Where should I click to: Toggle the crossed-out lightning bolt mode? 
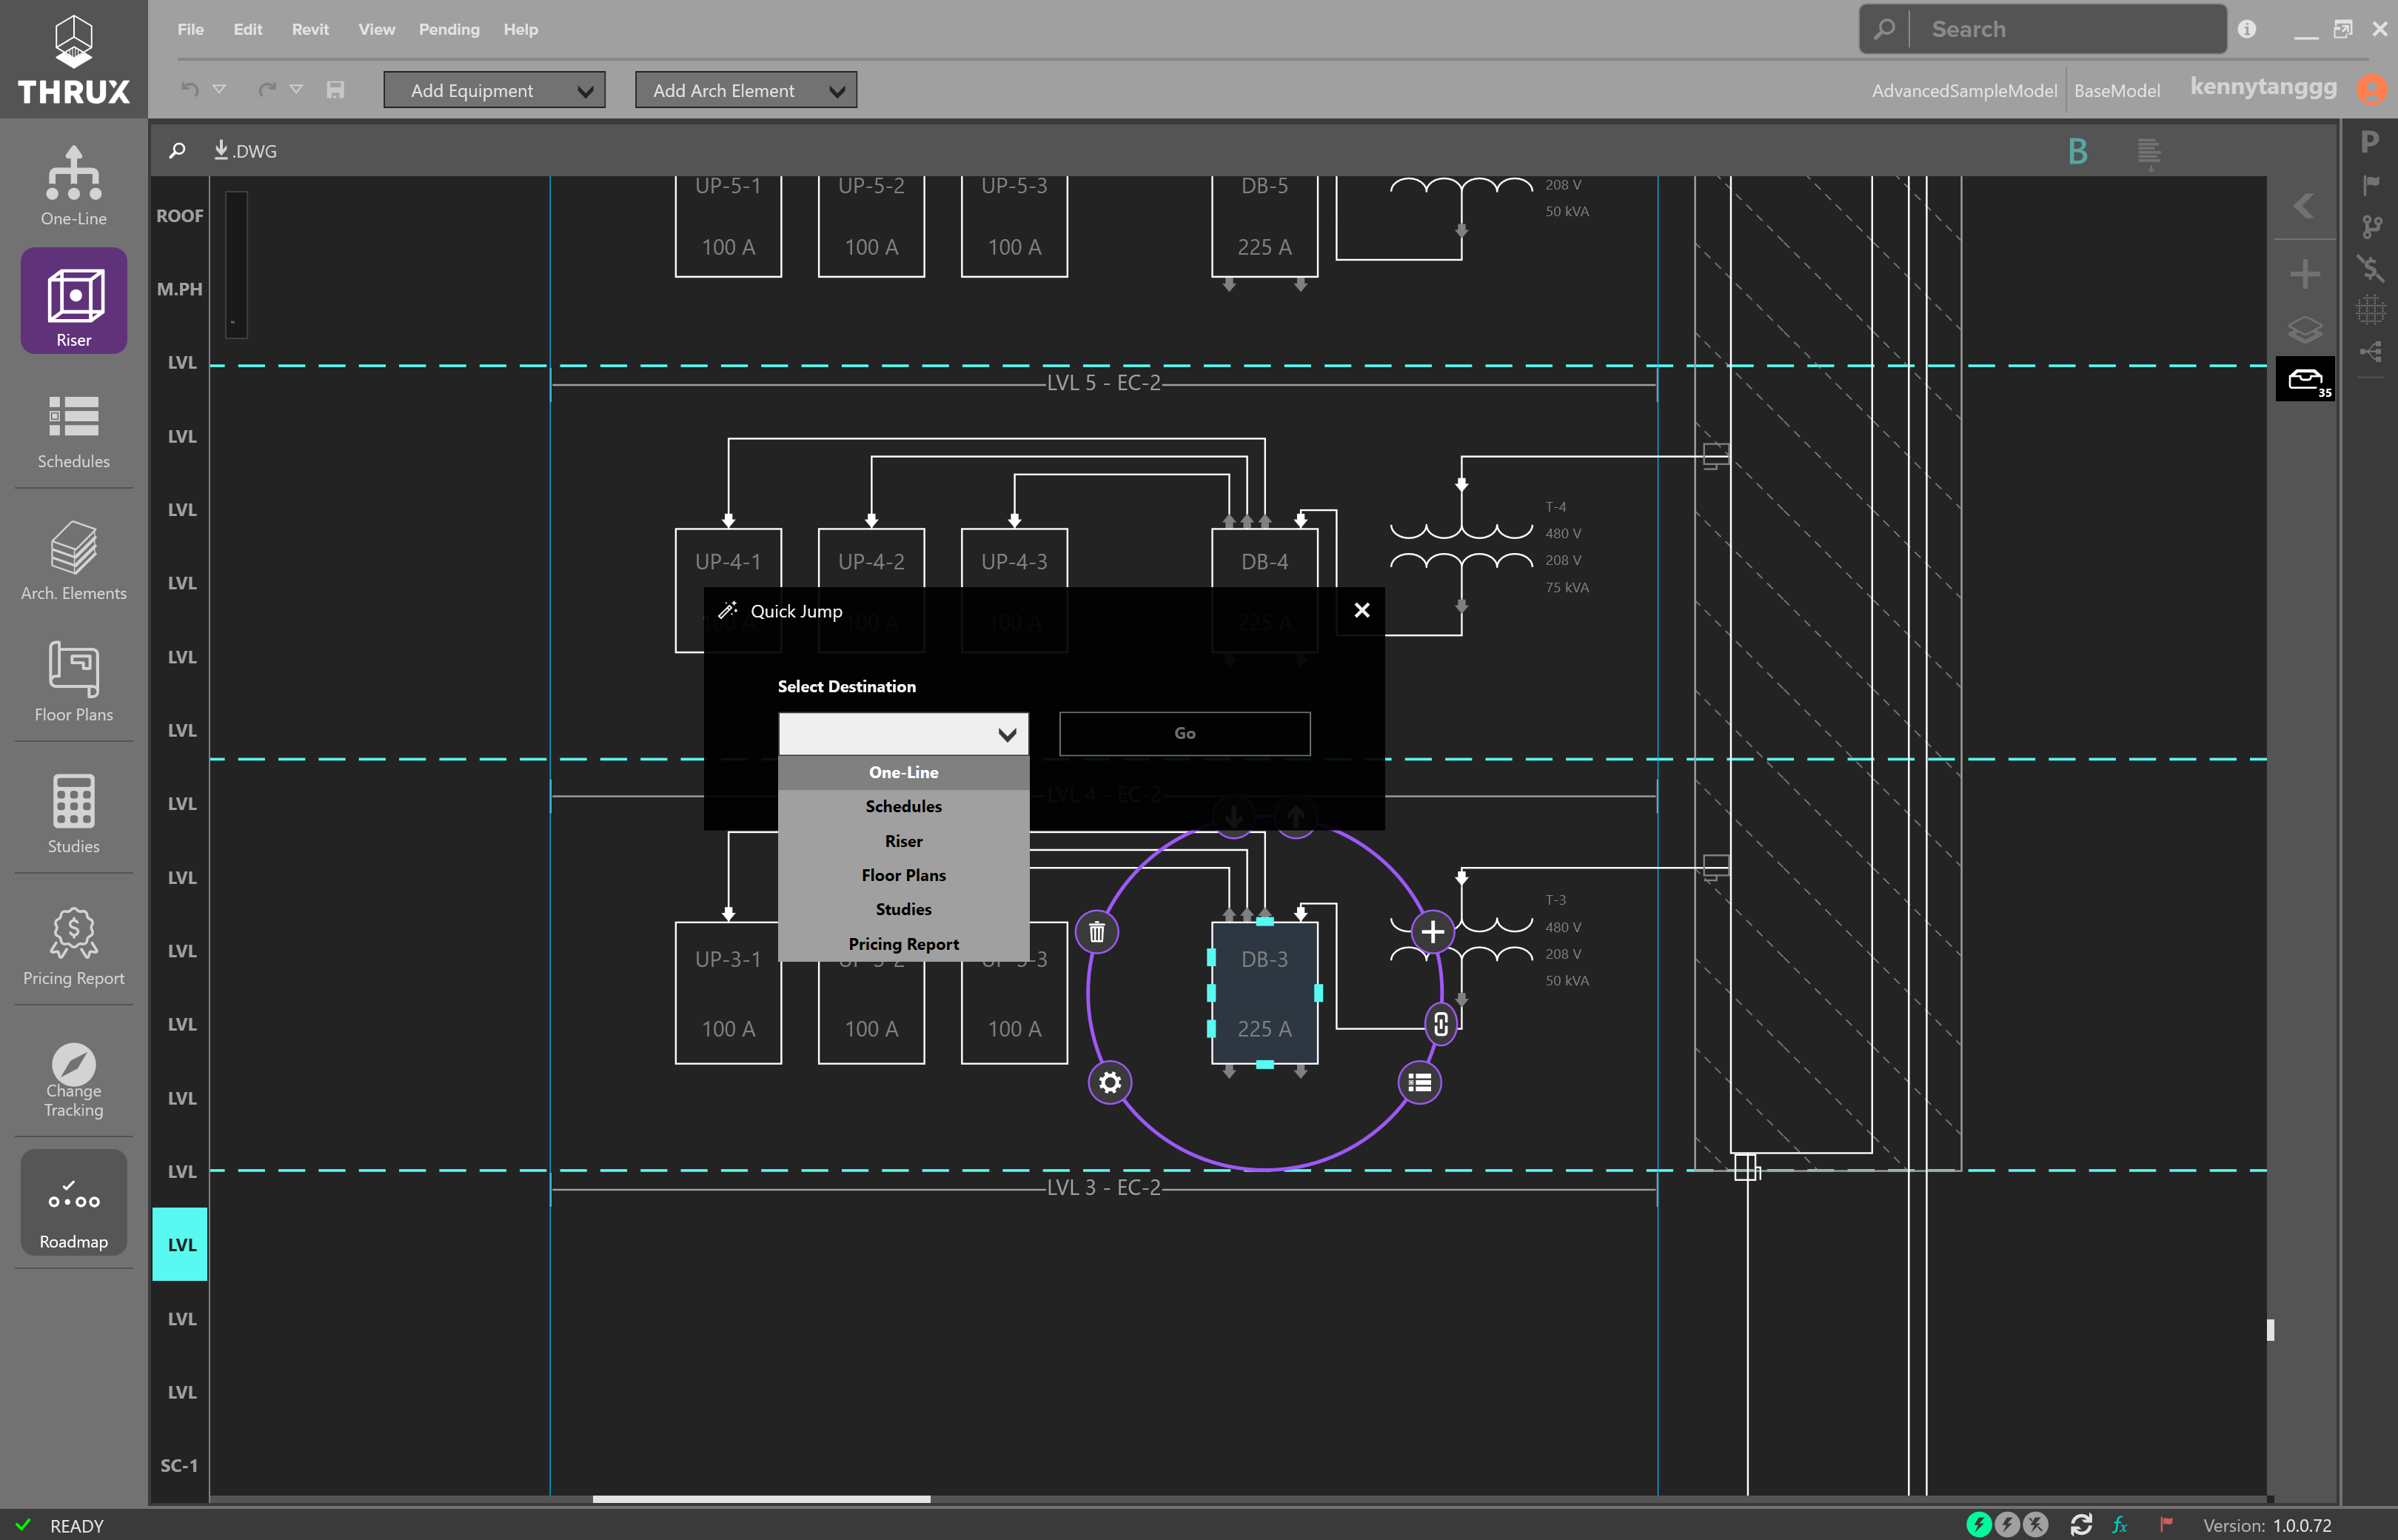[2035, 1524]
